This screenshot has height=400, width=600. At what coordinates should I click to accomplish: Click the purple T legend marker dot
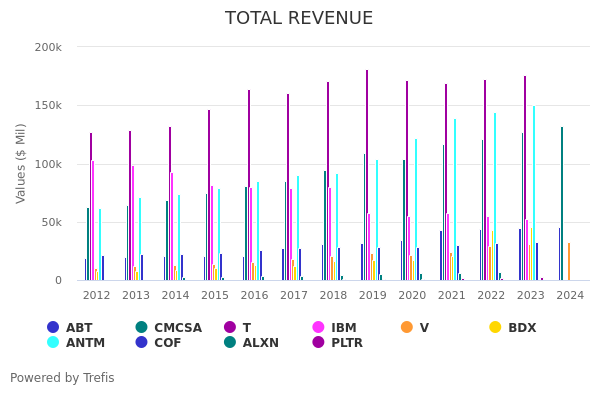click(230, 328)
